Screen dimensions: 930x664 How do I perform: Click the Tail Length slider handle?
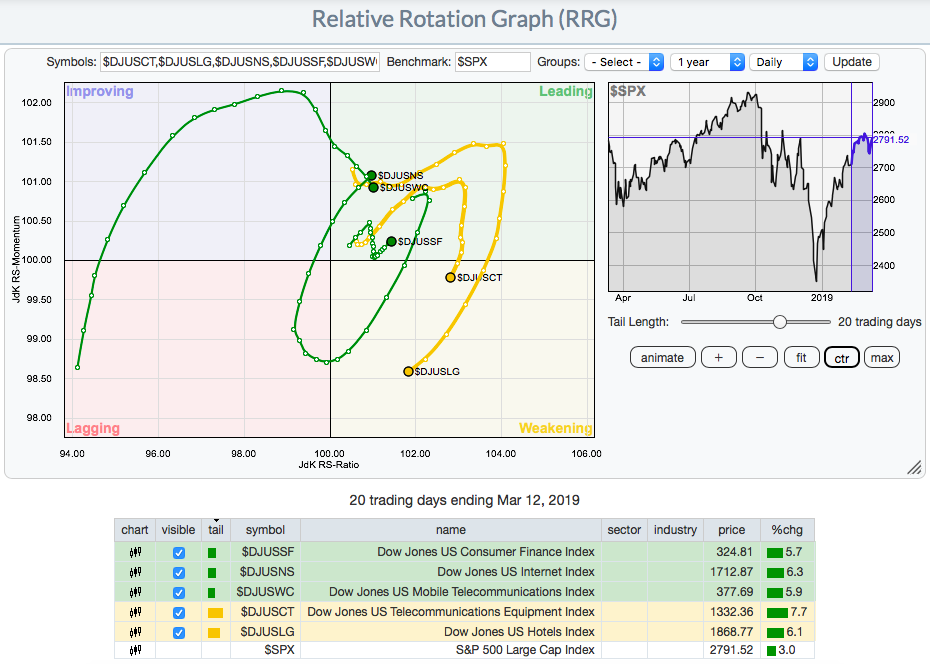779,322
